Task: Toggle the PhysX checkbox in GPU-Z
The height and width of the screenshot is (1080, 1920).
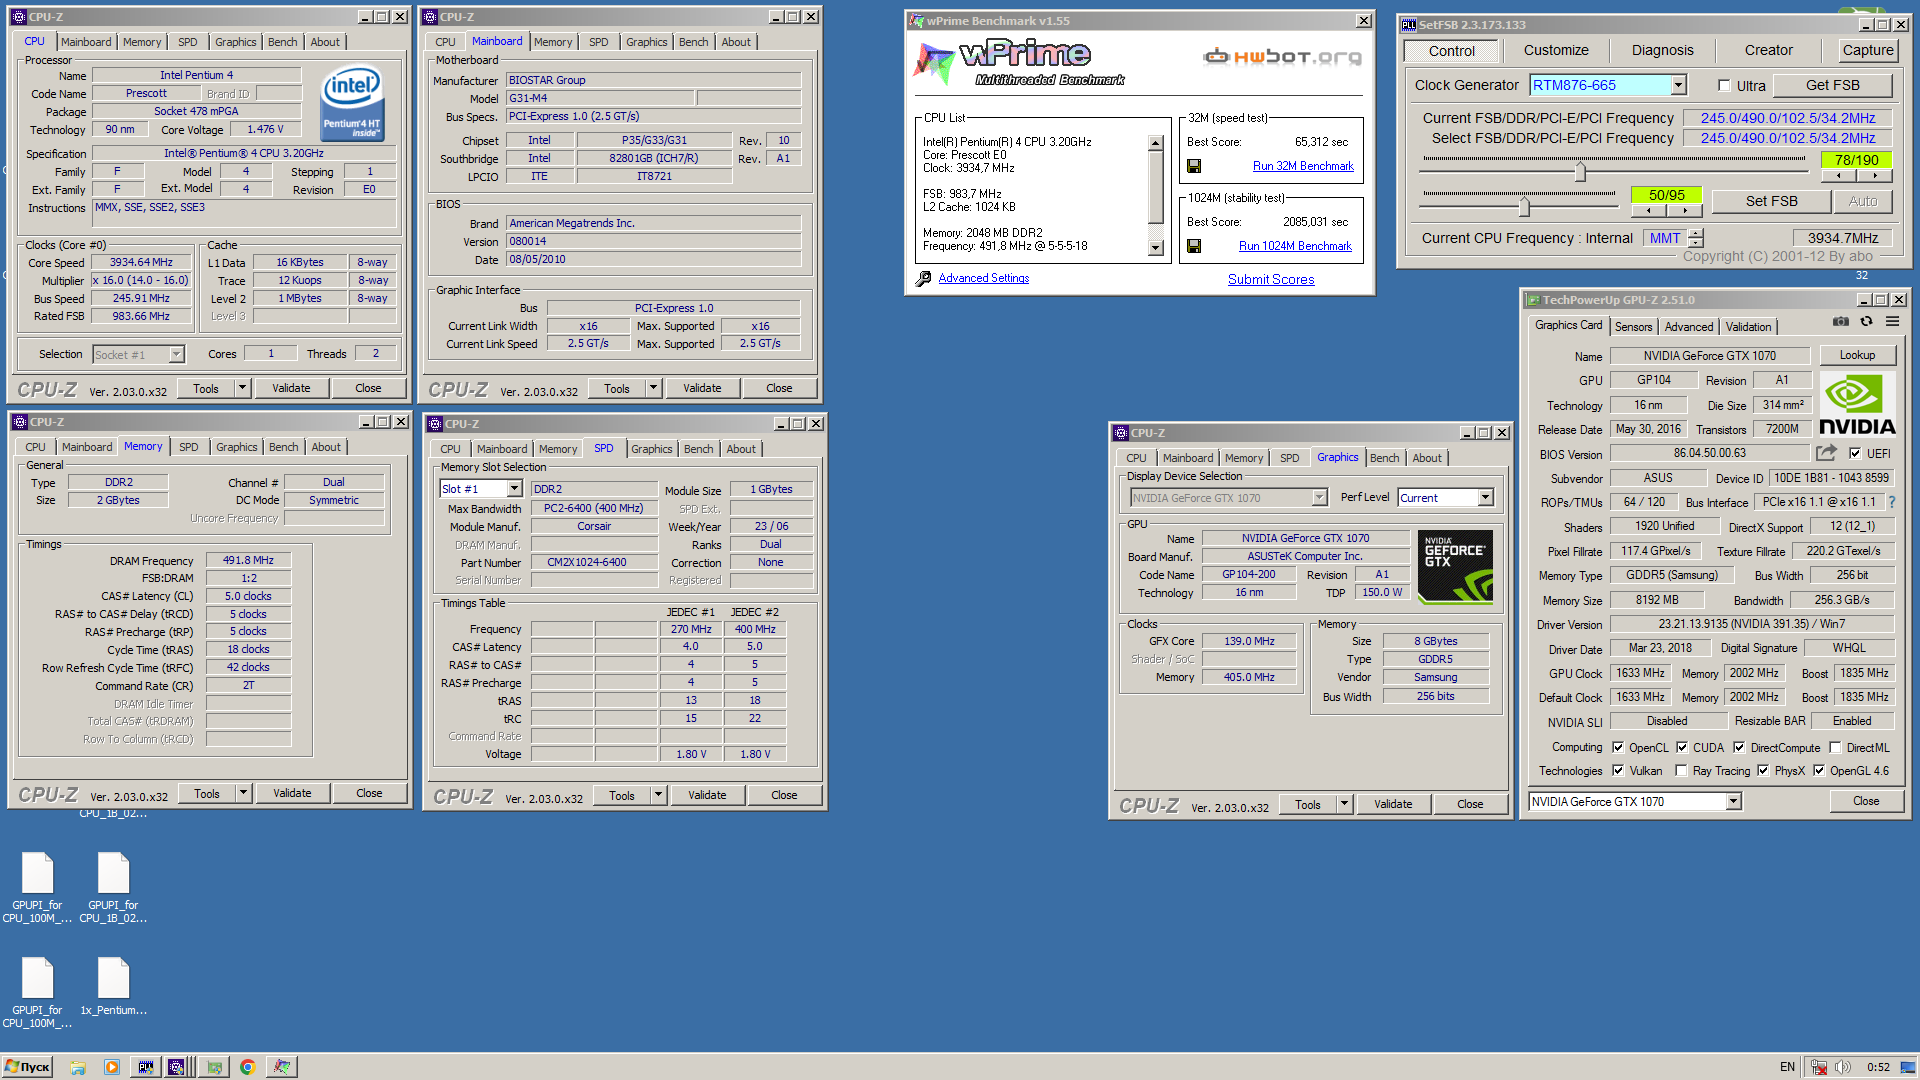Action: (x=1763, y=770)
